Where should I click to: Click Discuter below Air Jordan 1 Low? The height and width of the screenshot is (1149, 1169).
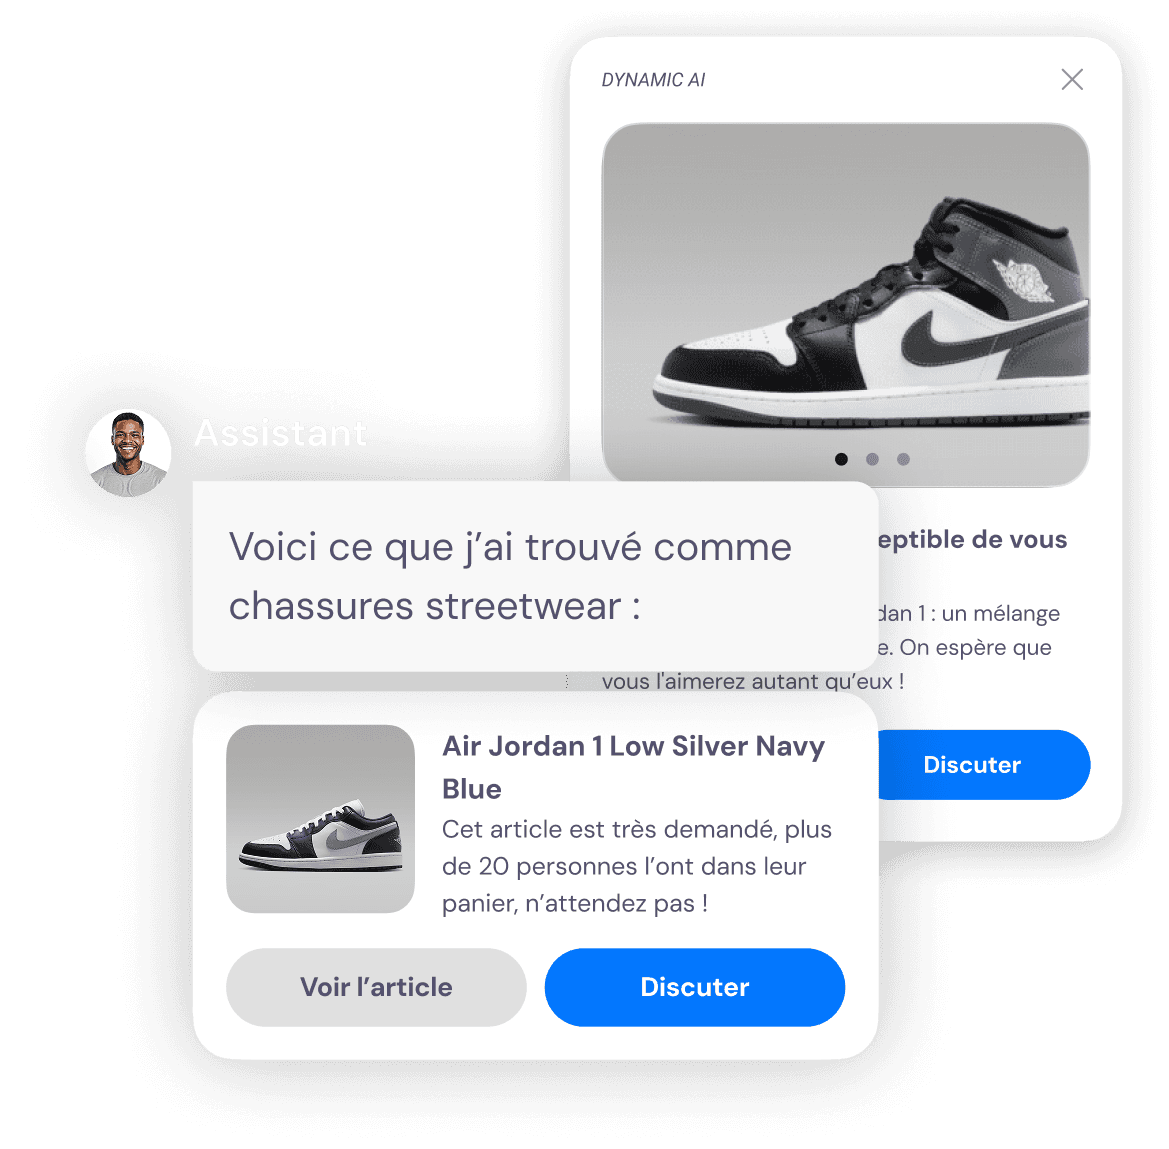tap(695, 986)
